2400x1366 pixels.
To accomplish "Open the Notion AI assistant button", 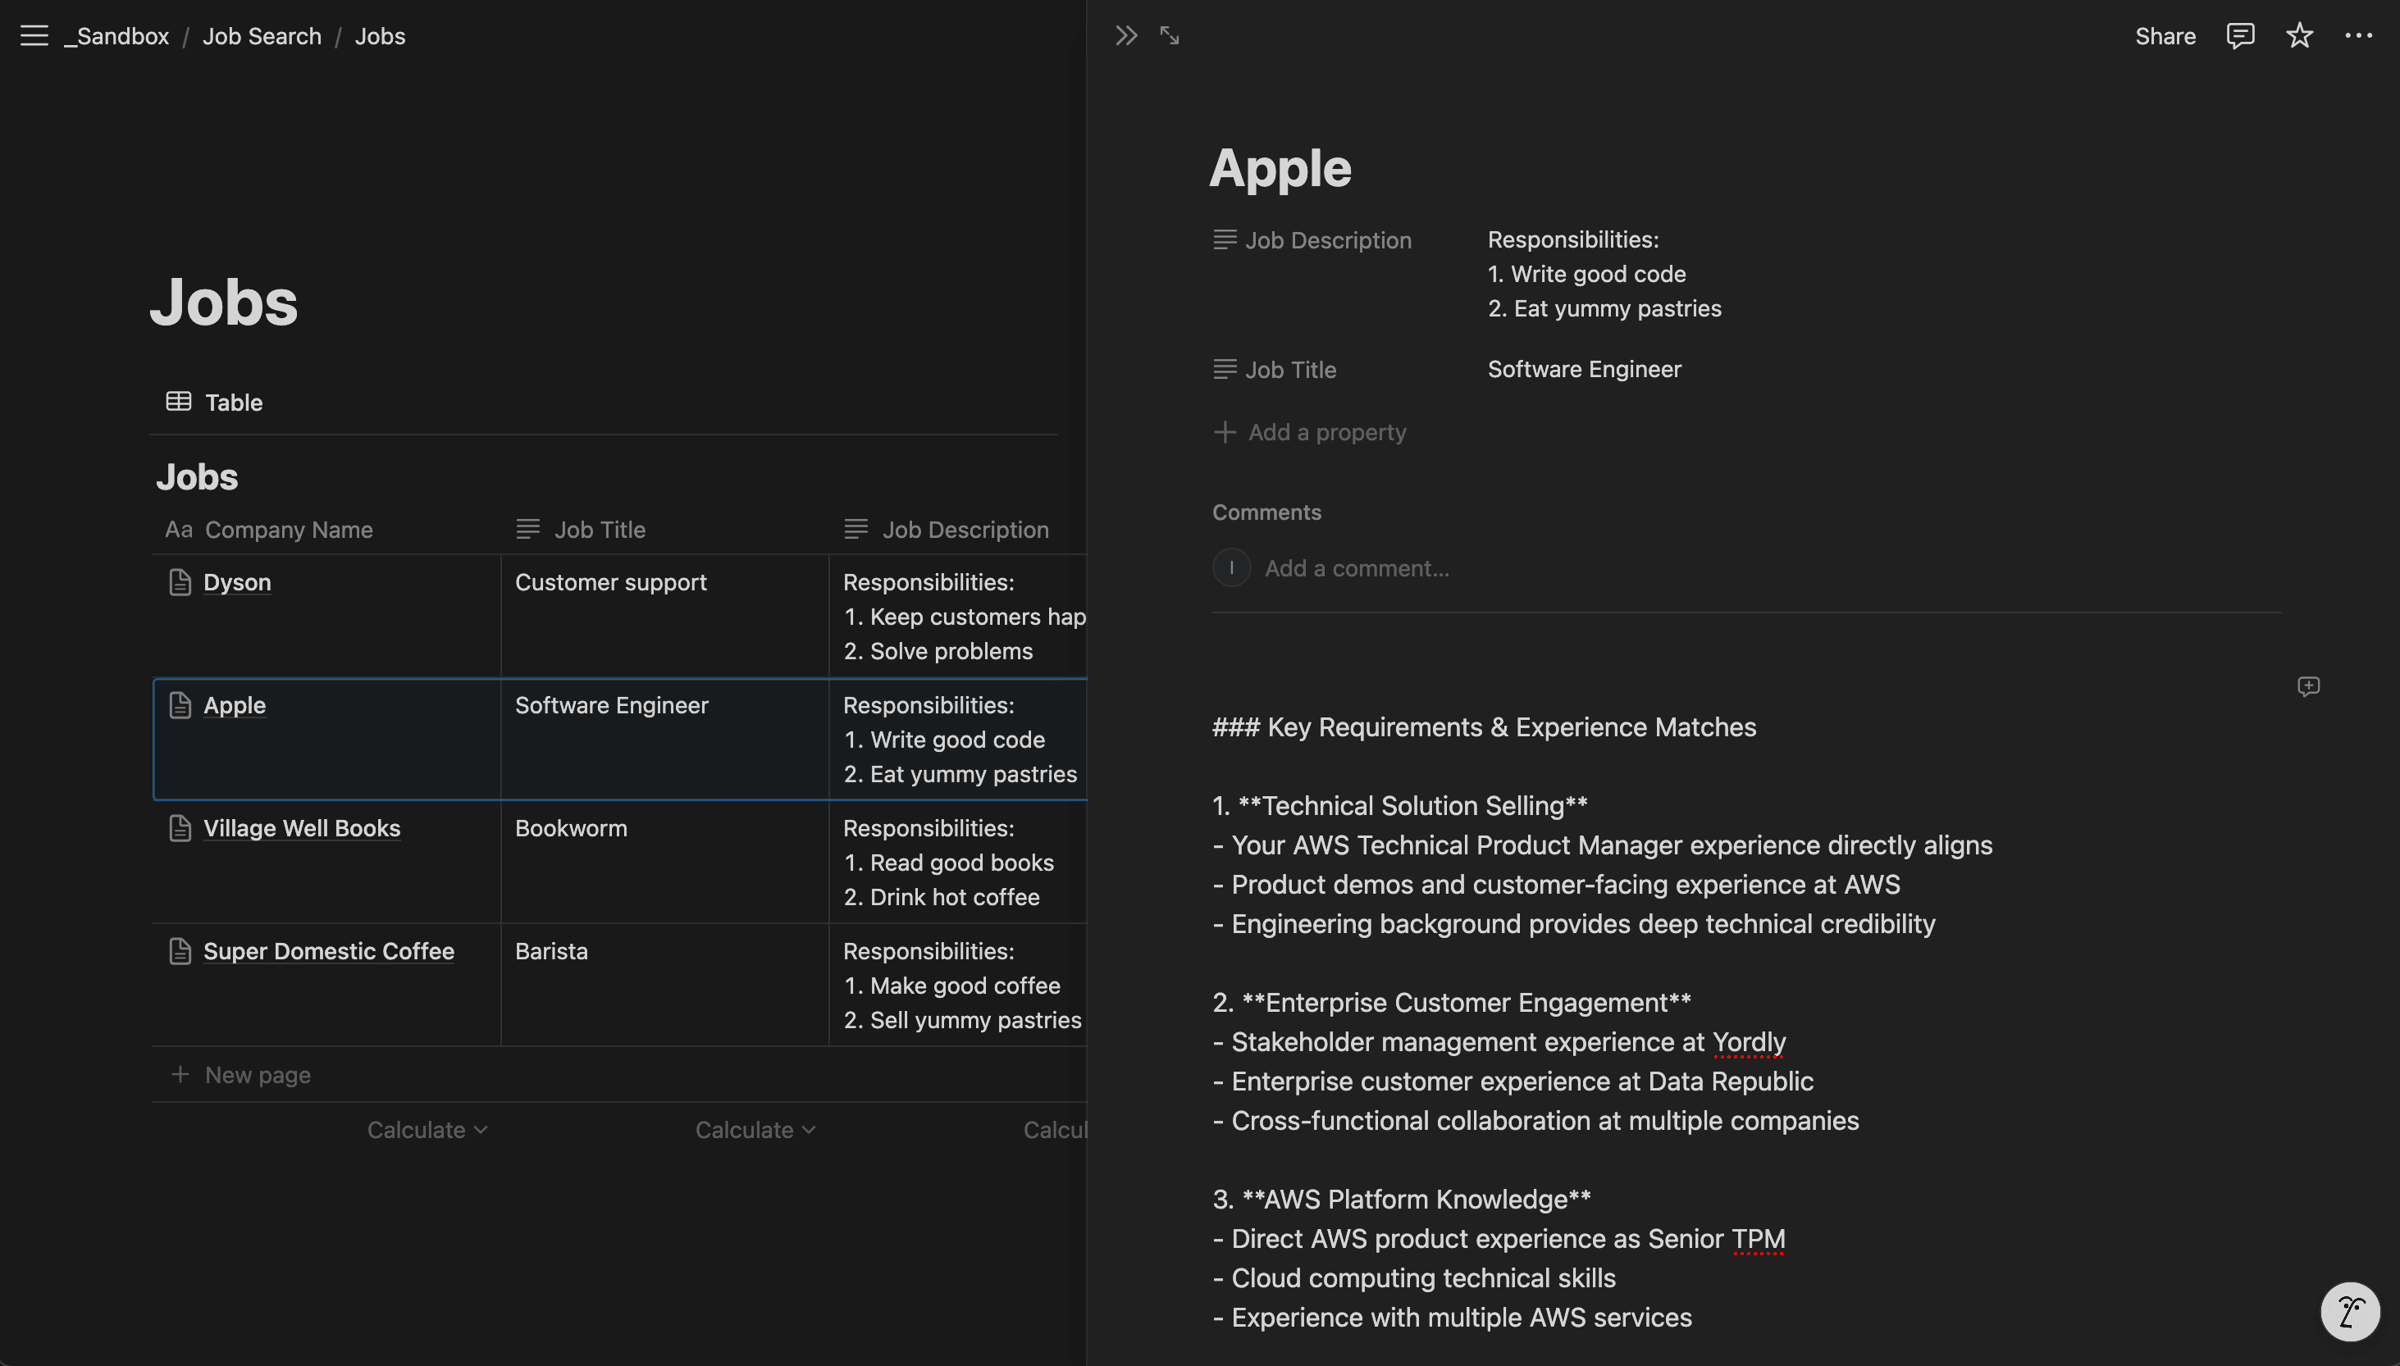I will pos(2350,1311).
